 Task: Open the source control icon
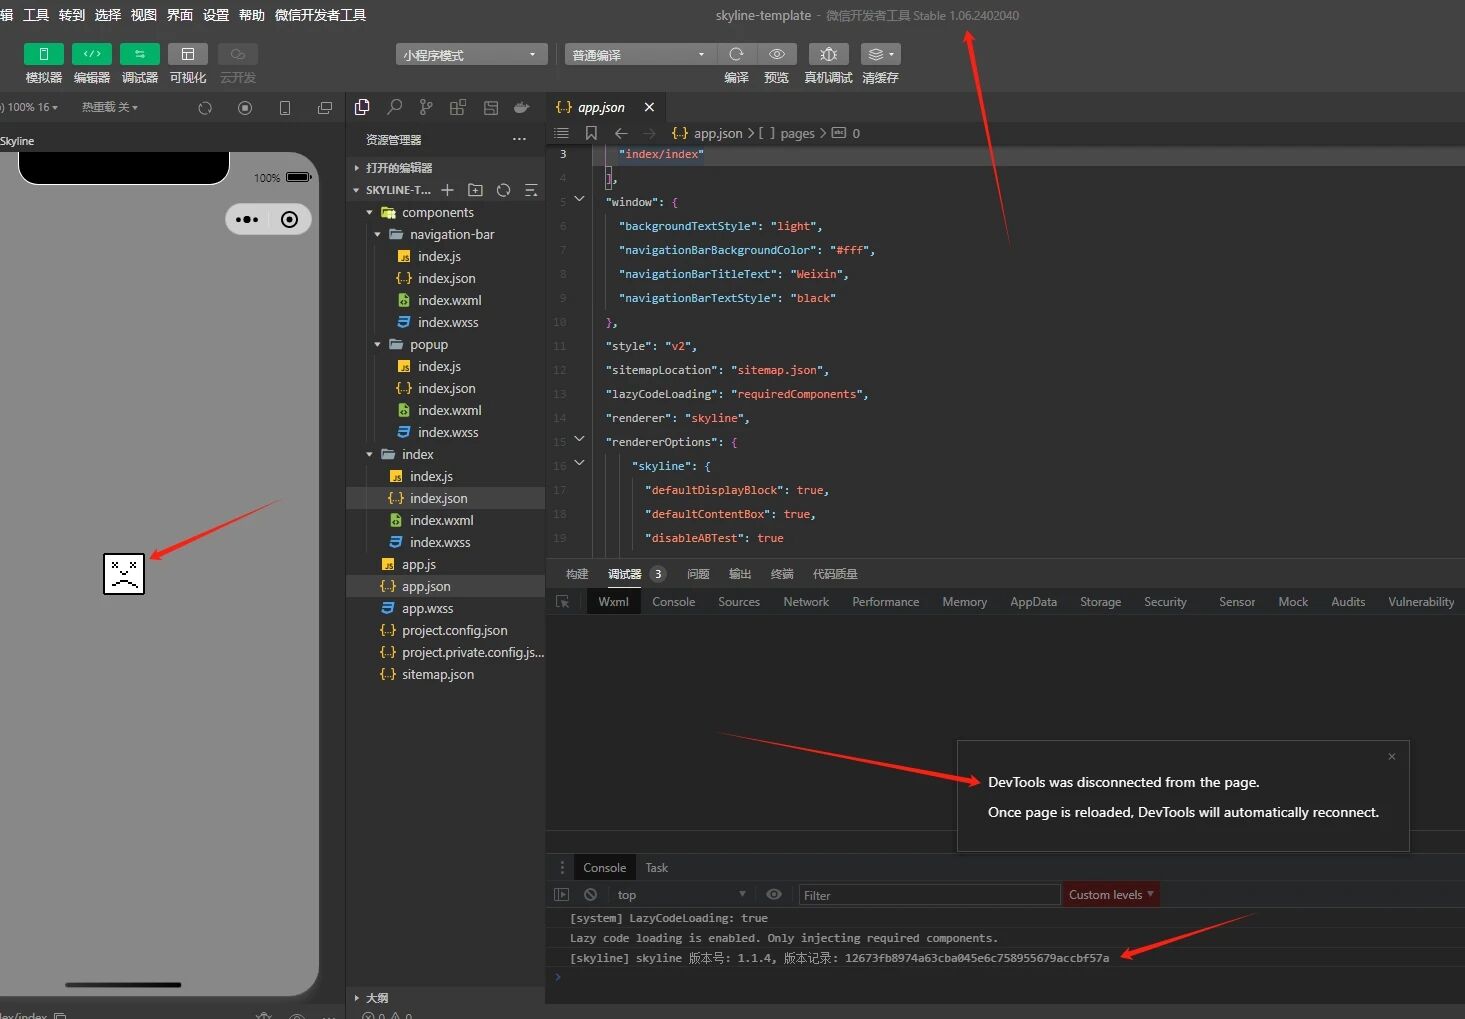click(x=427, y=107)
